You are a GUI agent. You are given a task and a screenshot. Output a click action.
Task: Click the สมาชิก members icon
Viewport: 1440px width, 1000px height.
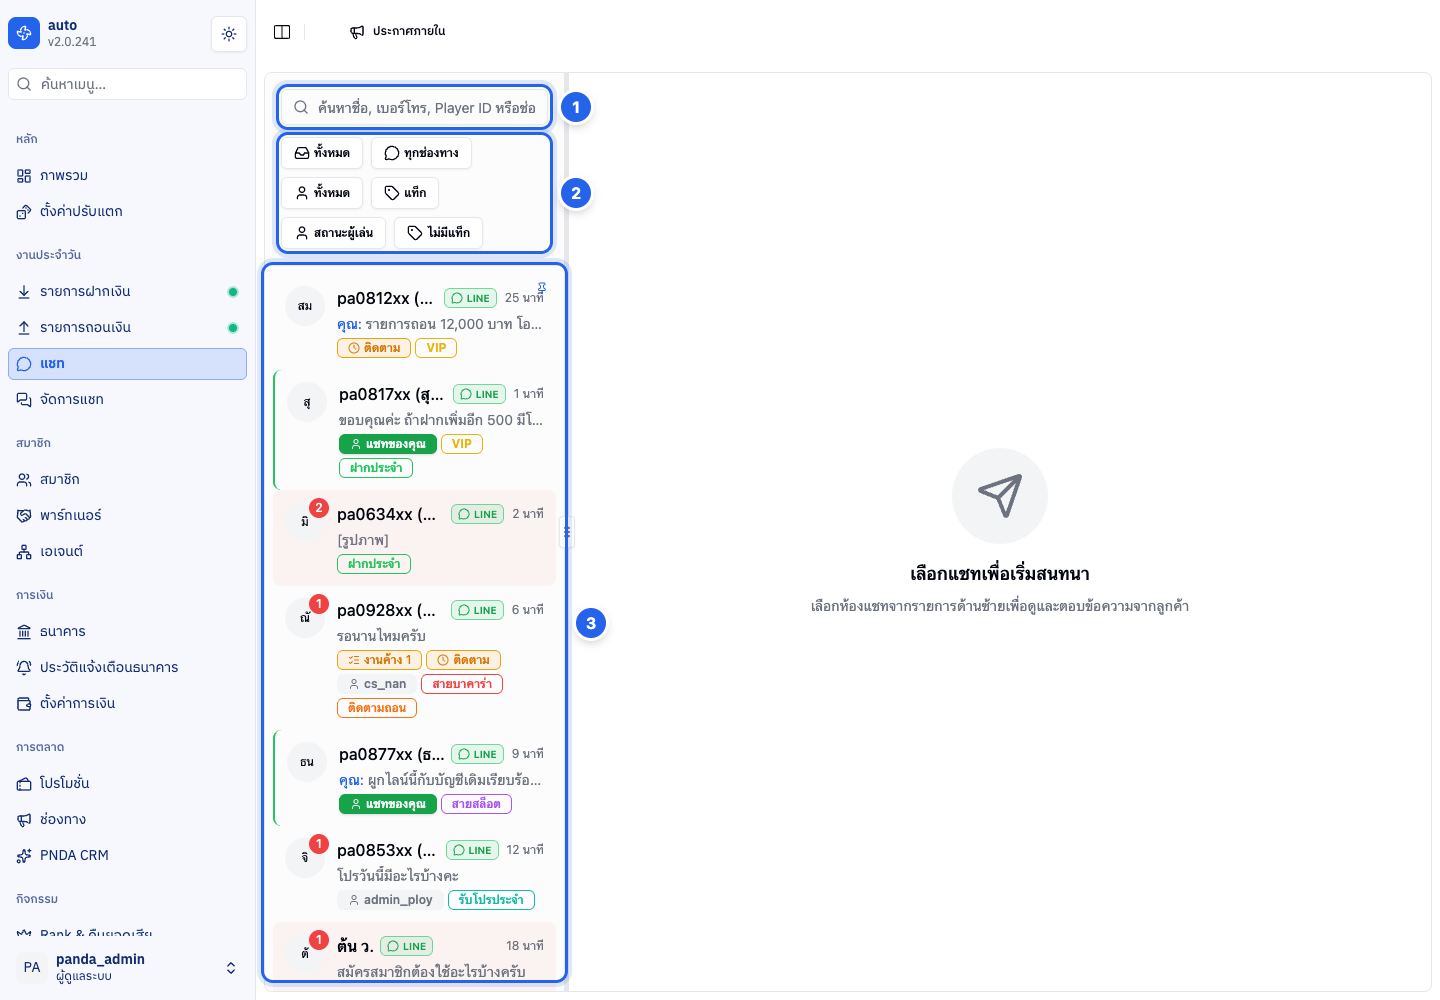[x=24, y=480]
